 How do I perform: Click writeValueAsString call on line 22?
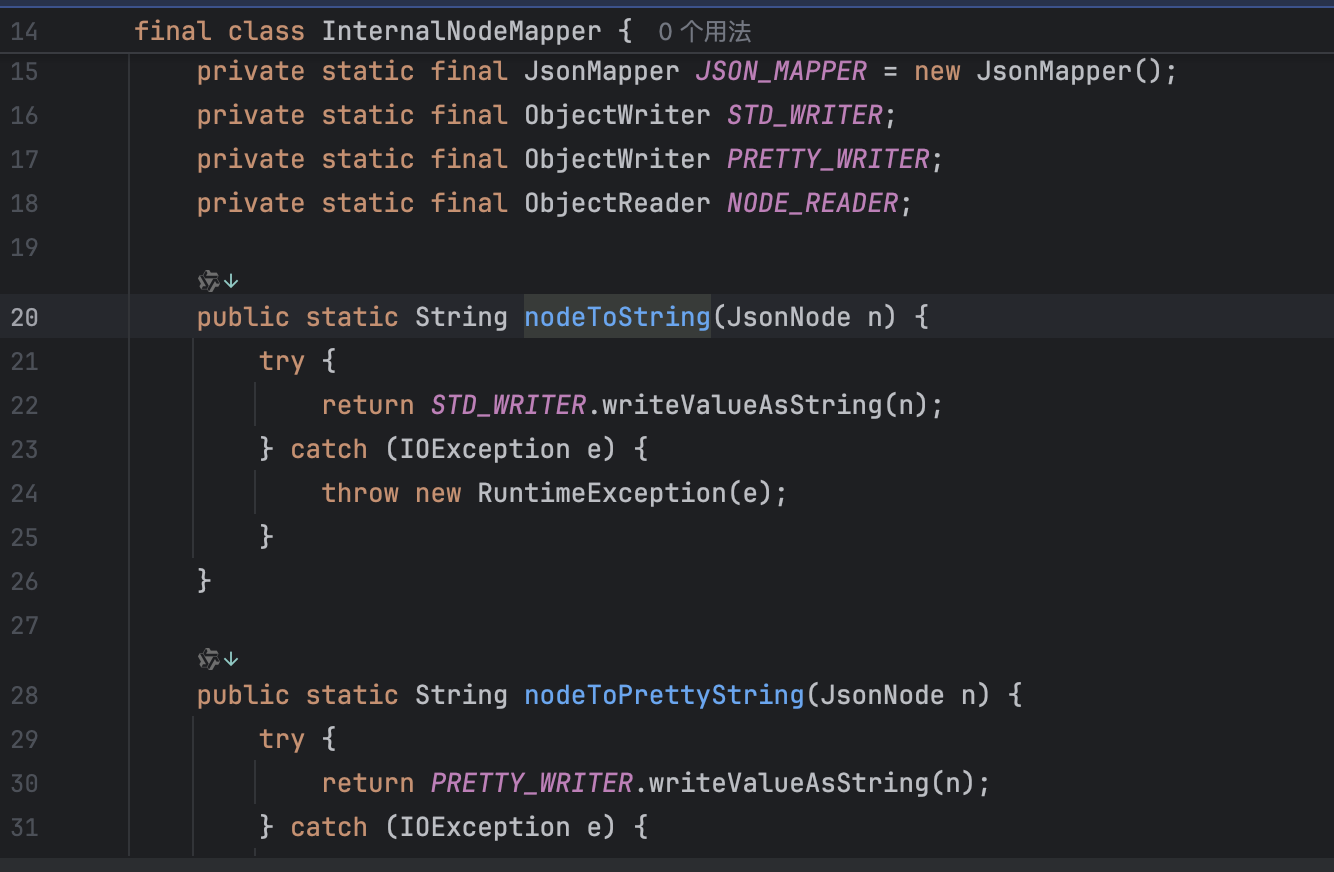(765, 405)
